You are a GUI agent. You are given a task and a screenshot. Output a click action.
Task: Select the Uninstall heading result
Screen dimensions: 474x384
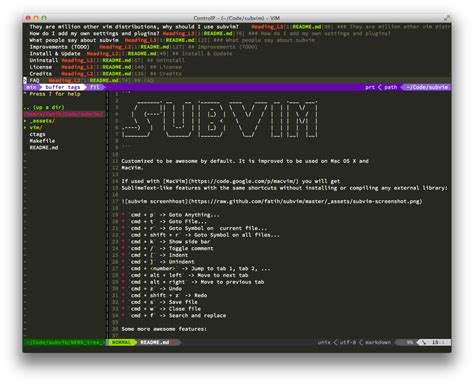[x=237, y=60]
